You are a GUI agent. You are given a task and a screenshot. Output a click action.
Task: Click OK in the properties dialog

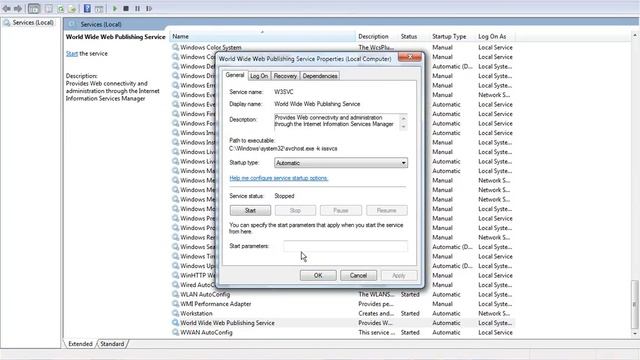coord(318,276)
